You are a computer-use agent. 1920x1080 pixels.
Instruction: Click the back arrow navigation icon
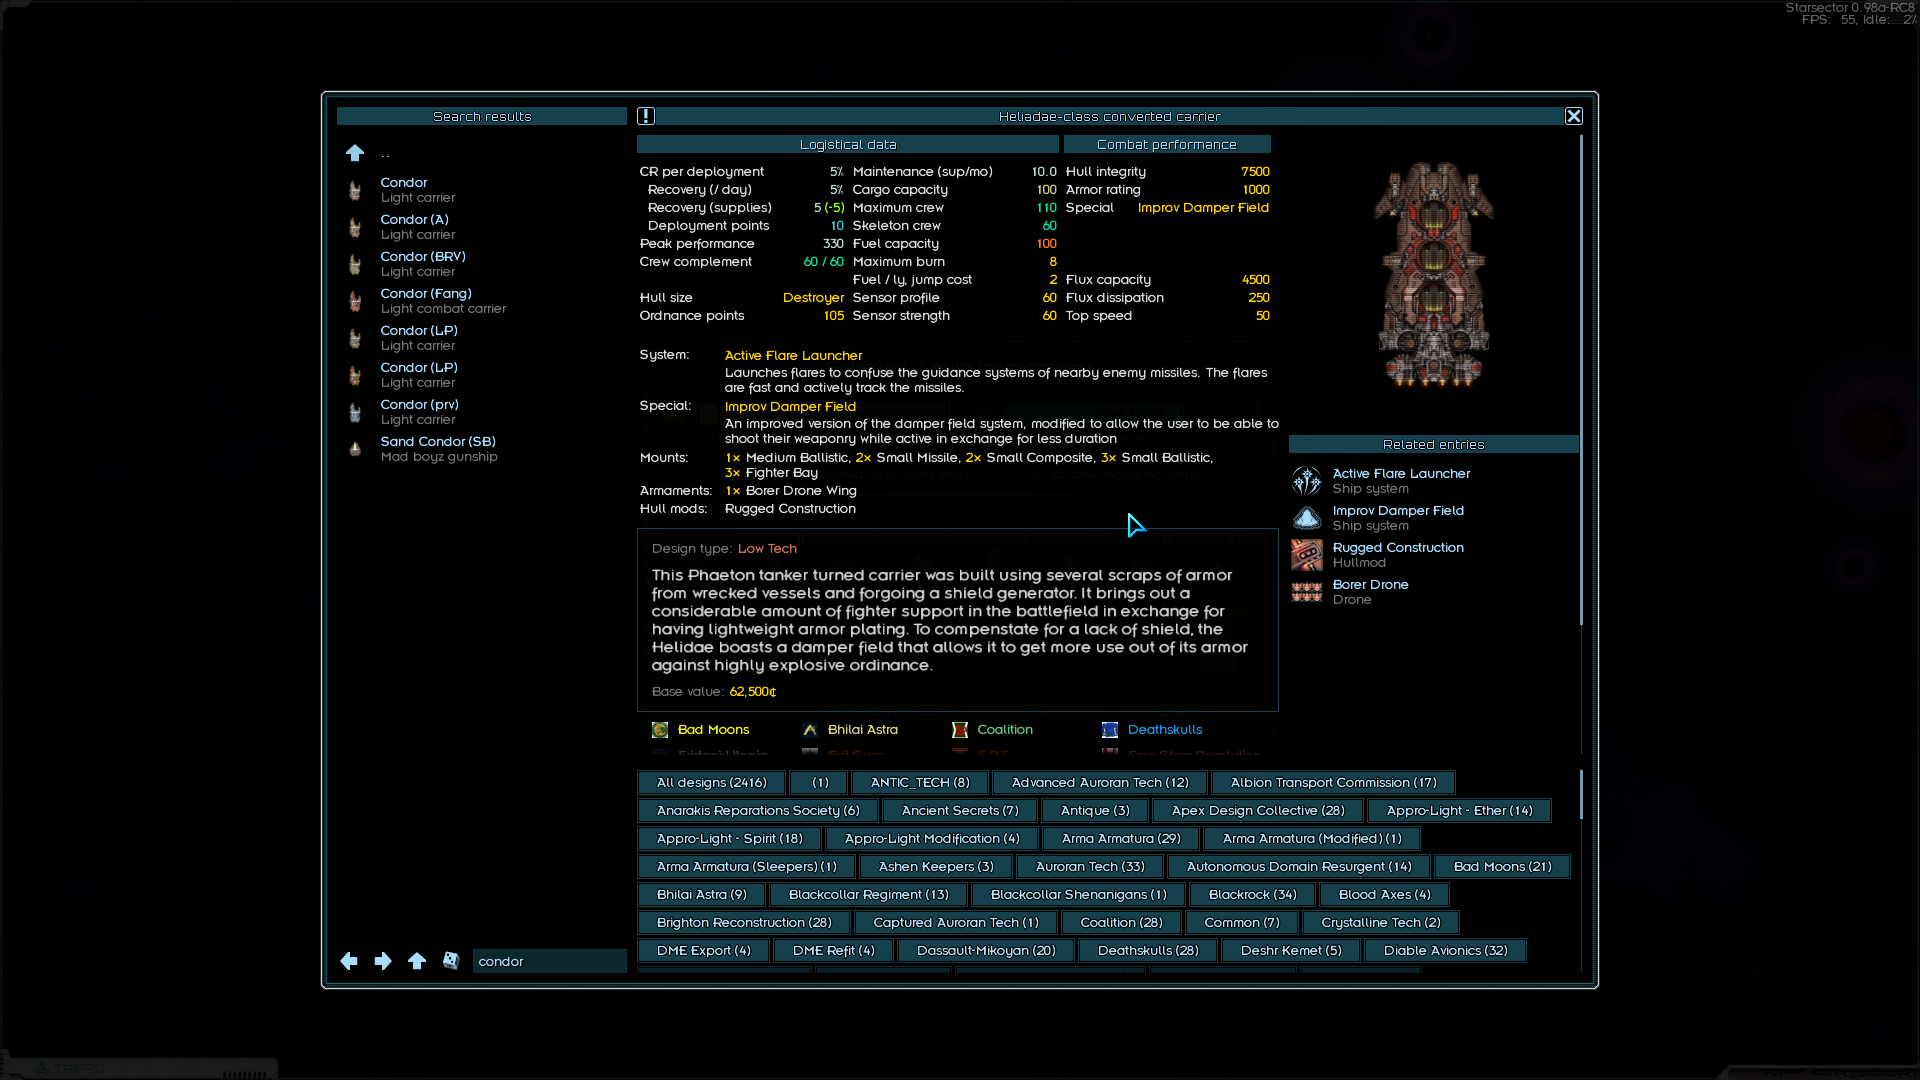coord(349,961)
